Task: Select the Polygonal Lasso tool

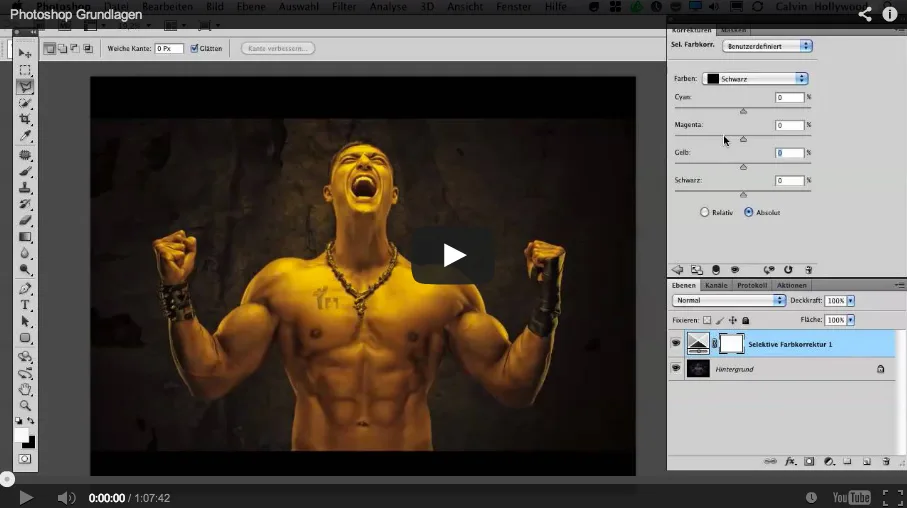Action: coord(25,87)
